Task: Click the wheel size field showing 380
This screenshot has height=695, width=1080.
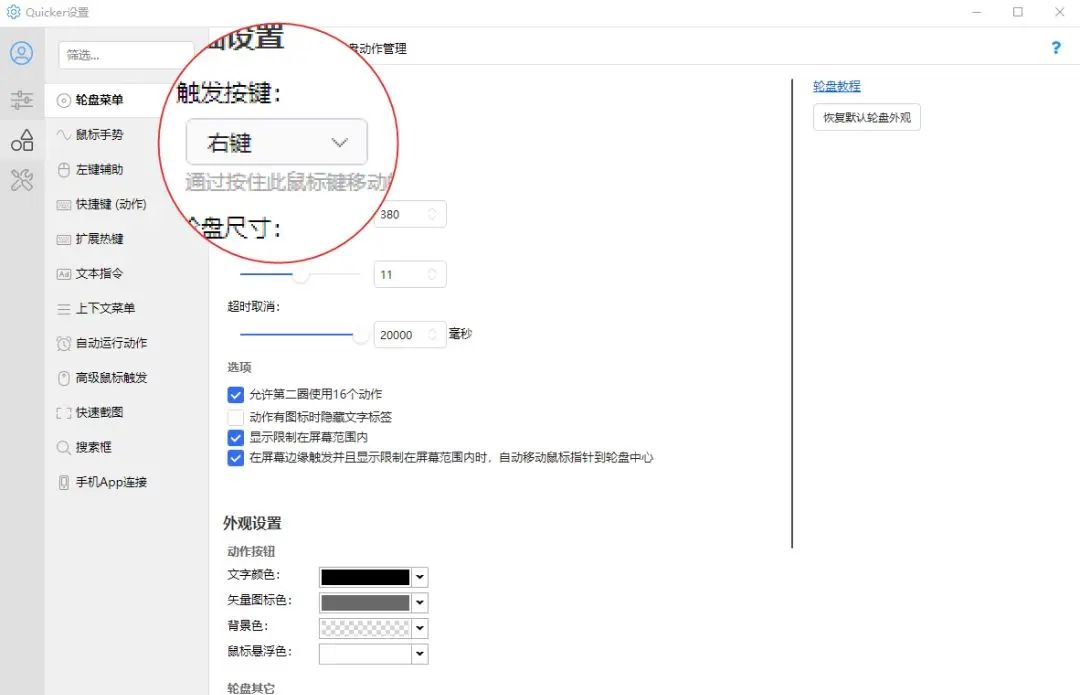Action: (410, 214)
